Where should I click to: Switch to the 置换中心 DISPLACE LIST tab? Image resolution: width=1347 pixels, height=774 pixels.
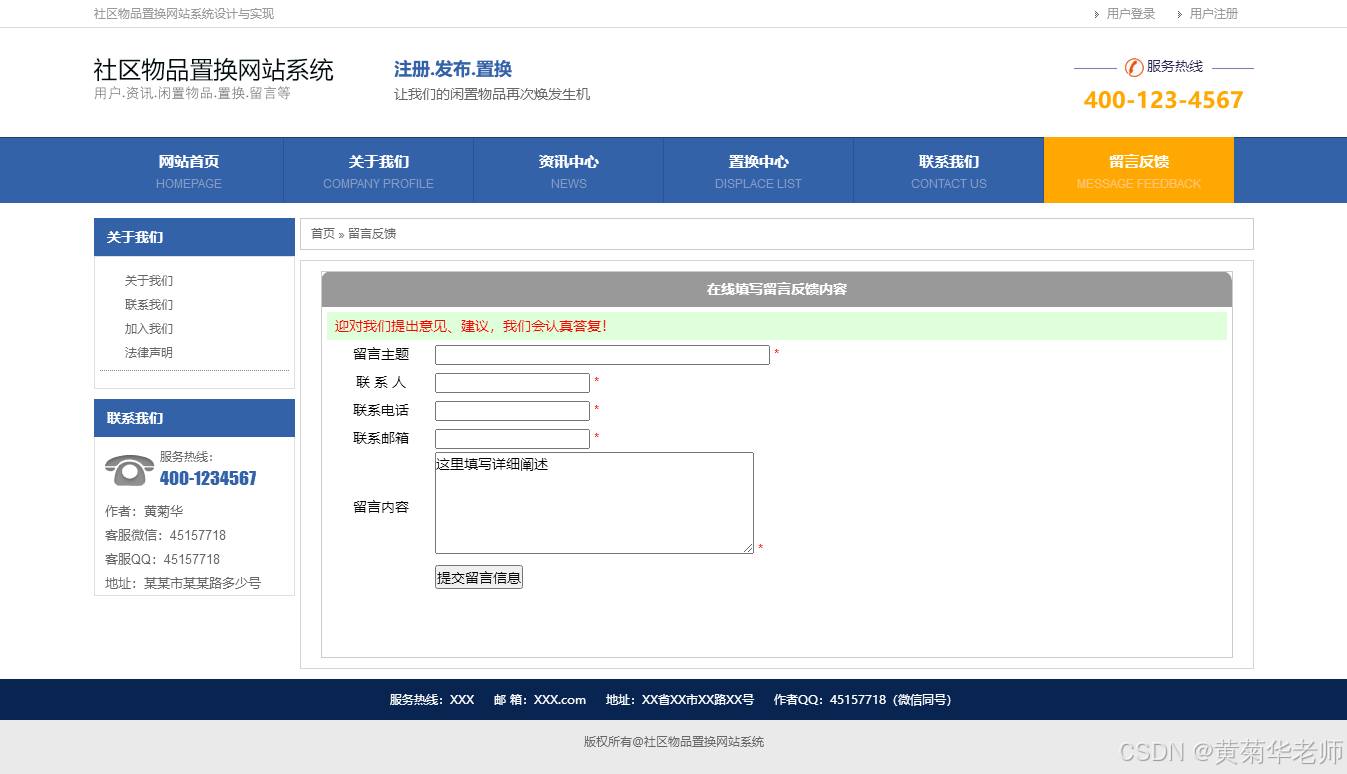coord(758,170)
